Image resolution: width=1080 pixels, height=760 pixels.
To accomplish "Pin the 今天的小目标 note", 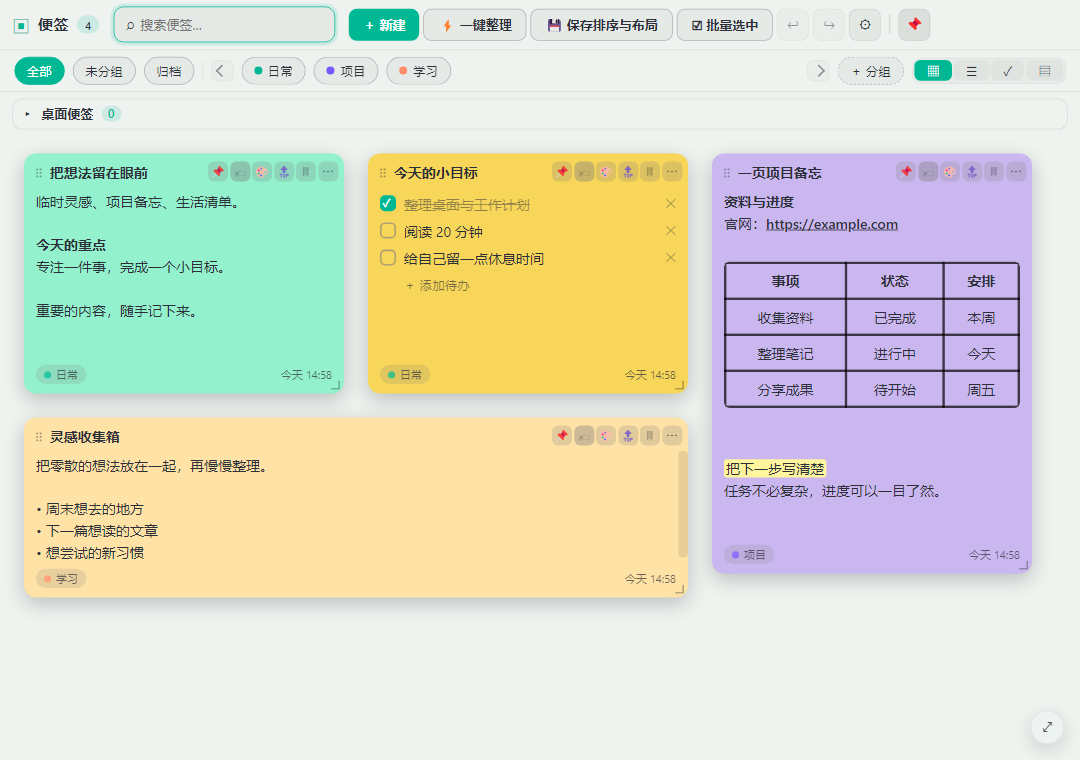I will tap(562, 172).
